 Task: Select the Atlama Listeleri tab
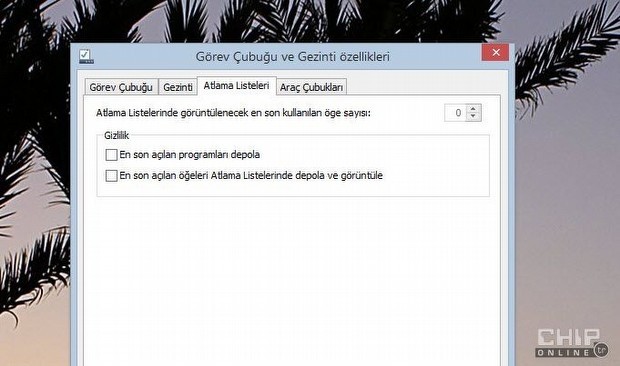(x=236, y=86)
